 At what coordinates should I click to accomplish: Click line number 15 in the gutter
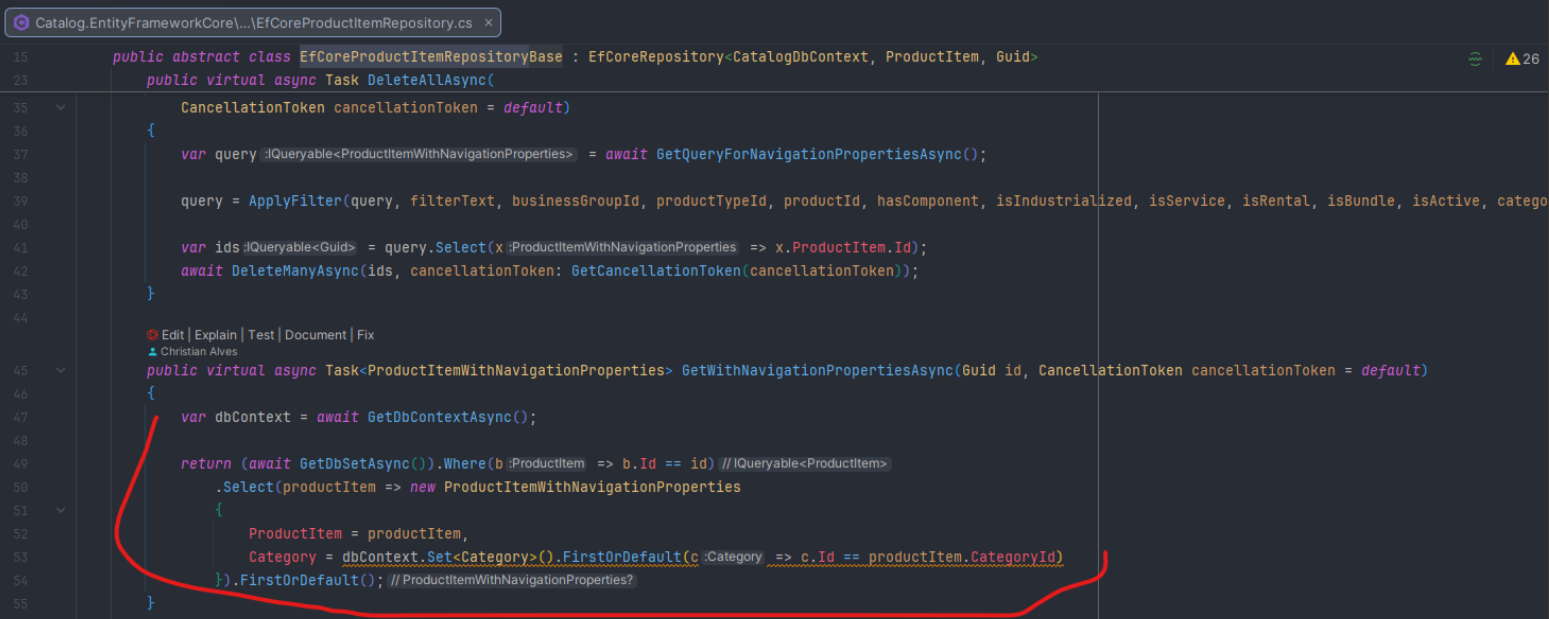click(x=21, y=57)
